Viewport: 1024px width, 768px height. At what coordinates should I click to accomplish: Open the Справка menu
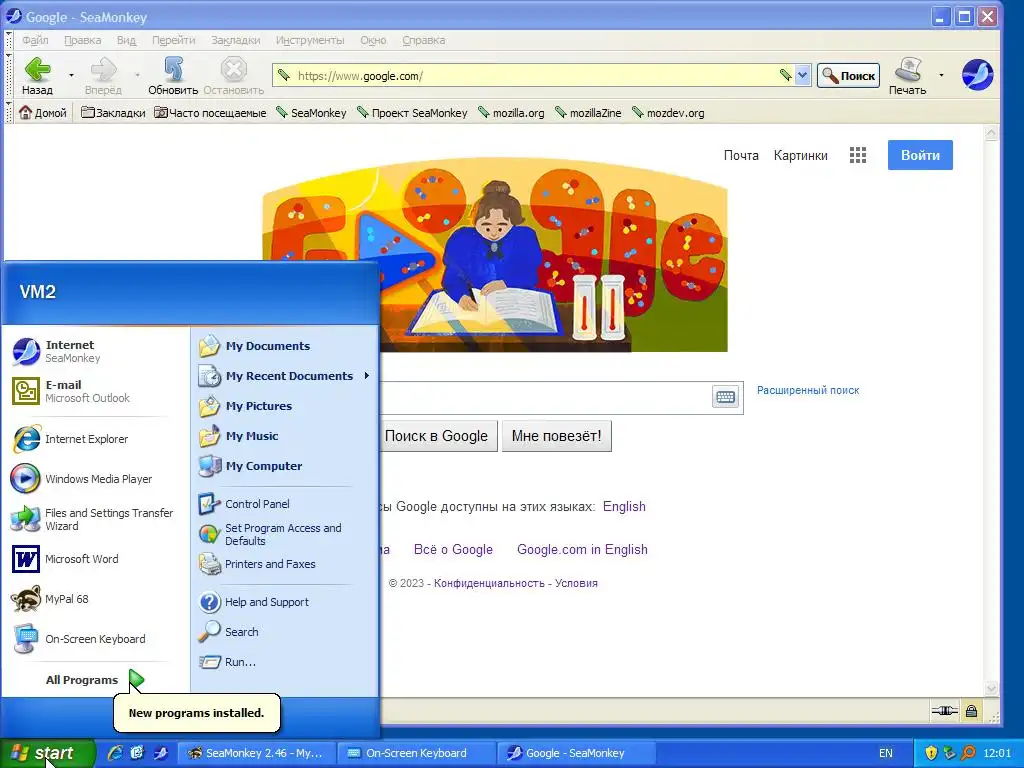(x=424, y=40)
